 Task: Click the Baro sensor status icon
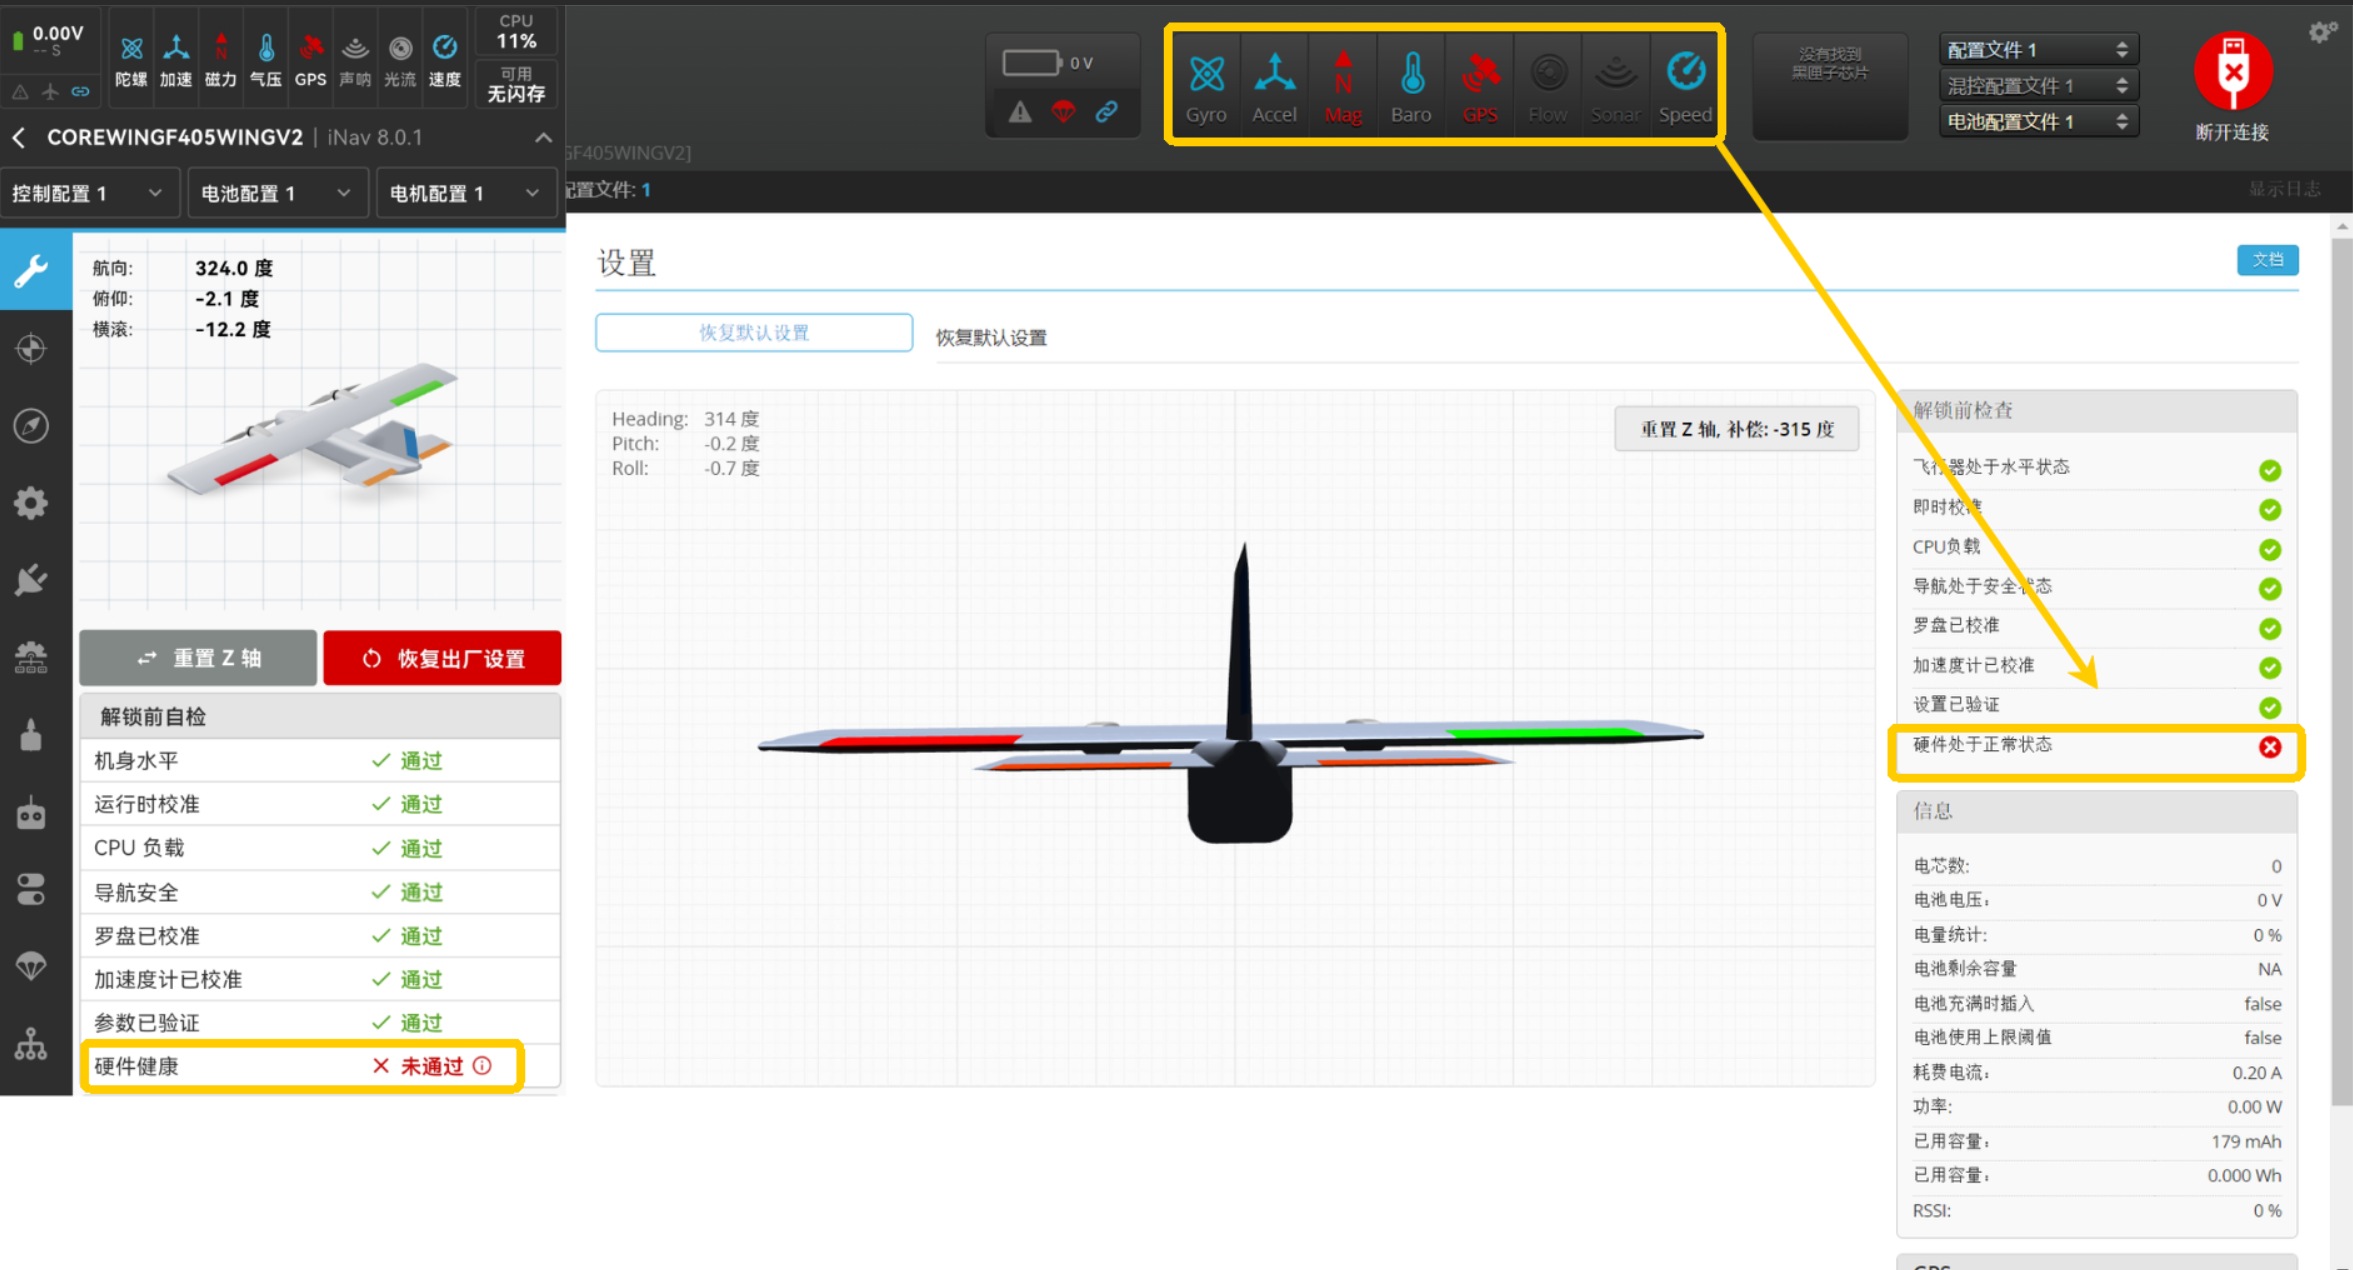point(1411,87)
